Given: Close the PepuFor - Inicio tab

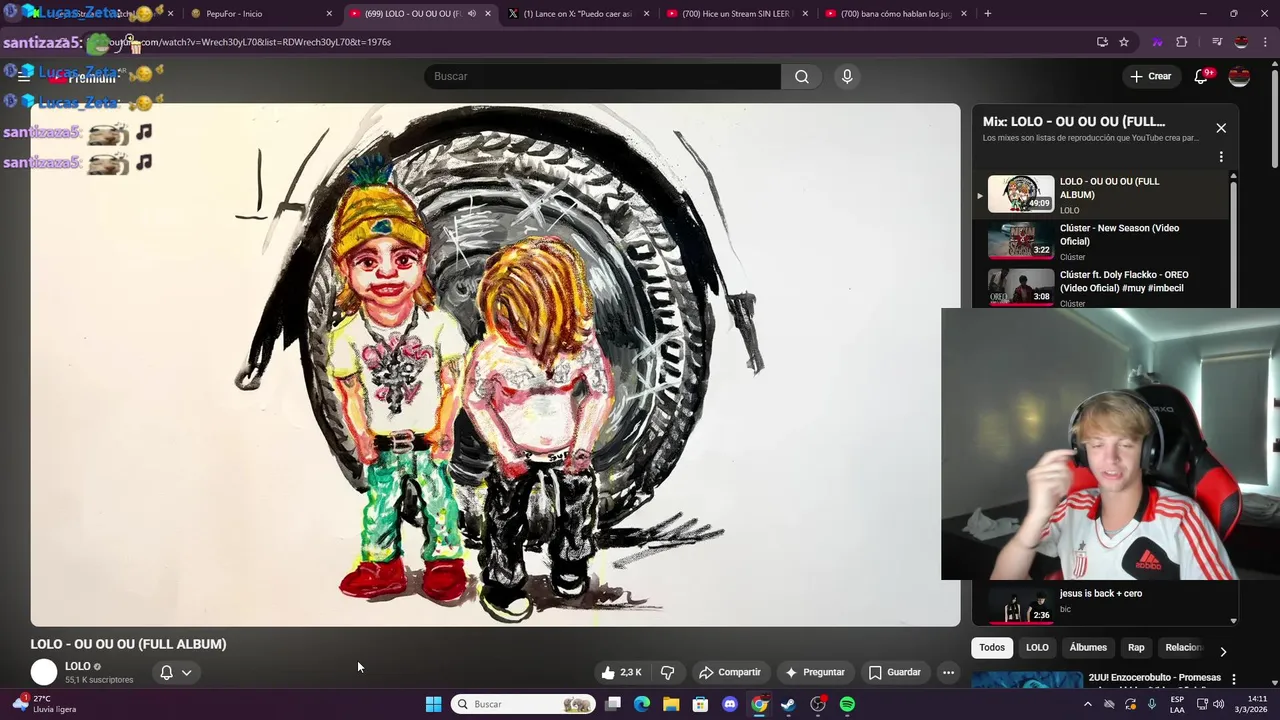Looking at the screenshot, I should (329, 14).
